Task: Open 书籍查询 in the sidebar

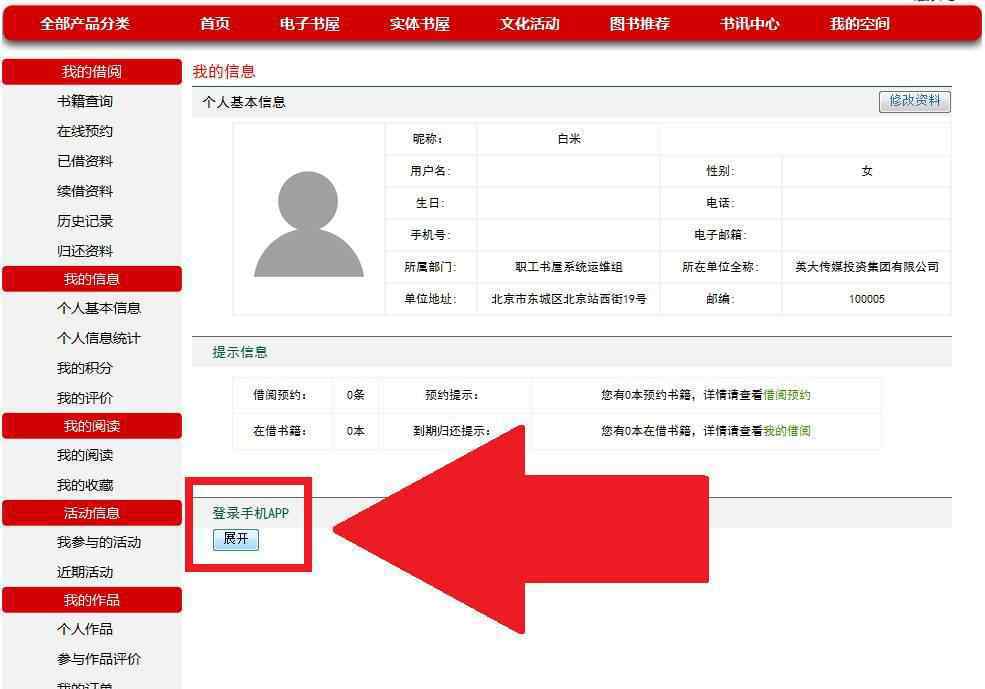Action: pyautogui.click(x=85, y=101)
